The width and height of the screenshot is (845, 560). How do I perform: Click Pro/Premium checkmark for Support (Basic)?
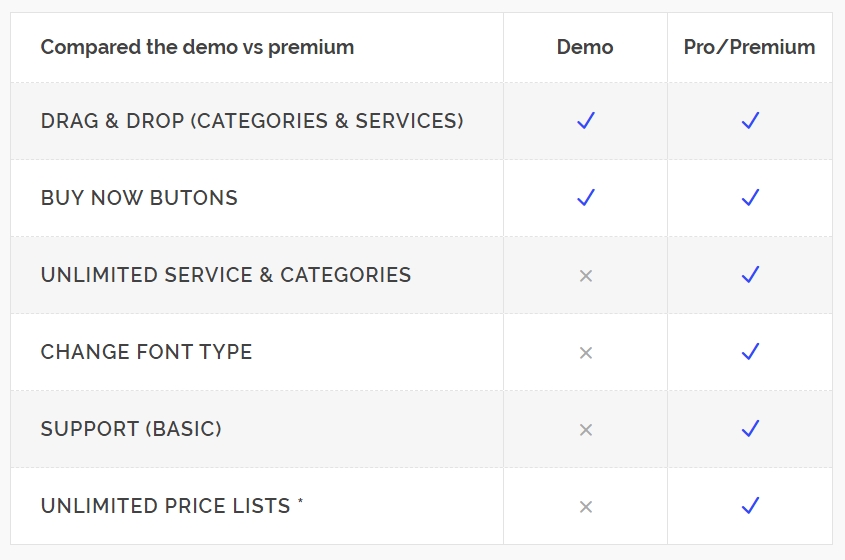[750, 428]
